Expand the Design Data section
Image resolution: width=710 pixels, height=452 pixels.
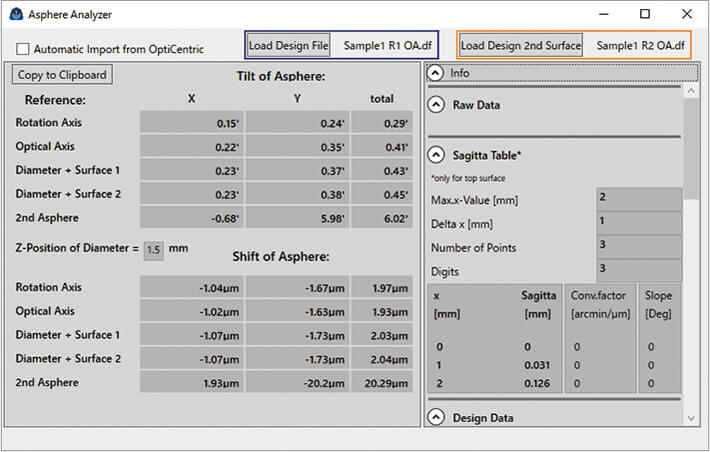(x=436, y=417)
